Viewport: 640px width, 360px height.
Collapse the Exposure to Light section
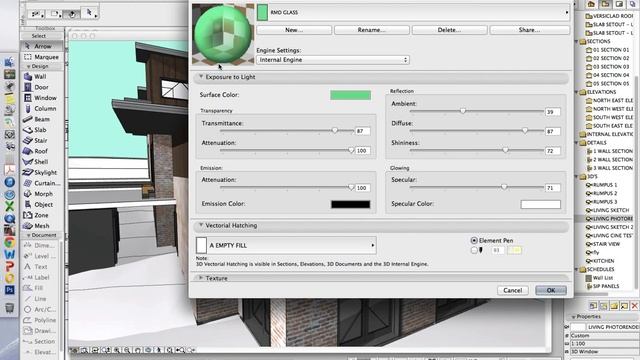point(201,76)
